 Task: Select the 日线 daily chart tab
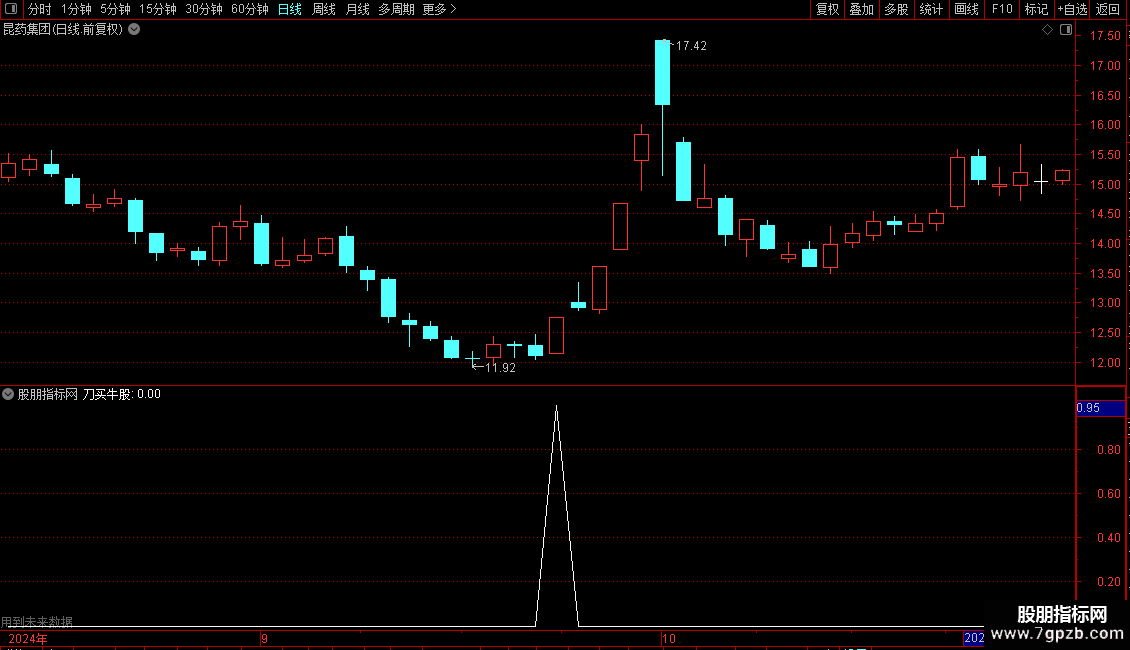(x=290, y=9)
